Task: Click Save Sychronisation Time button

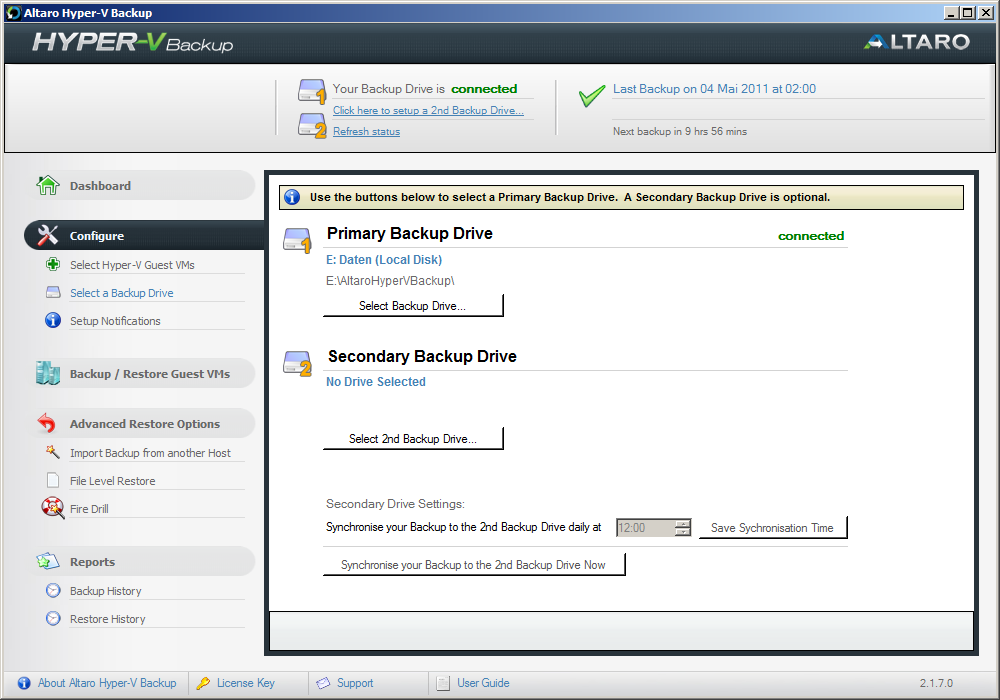Action: (x=773, y=528)
